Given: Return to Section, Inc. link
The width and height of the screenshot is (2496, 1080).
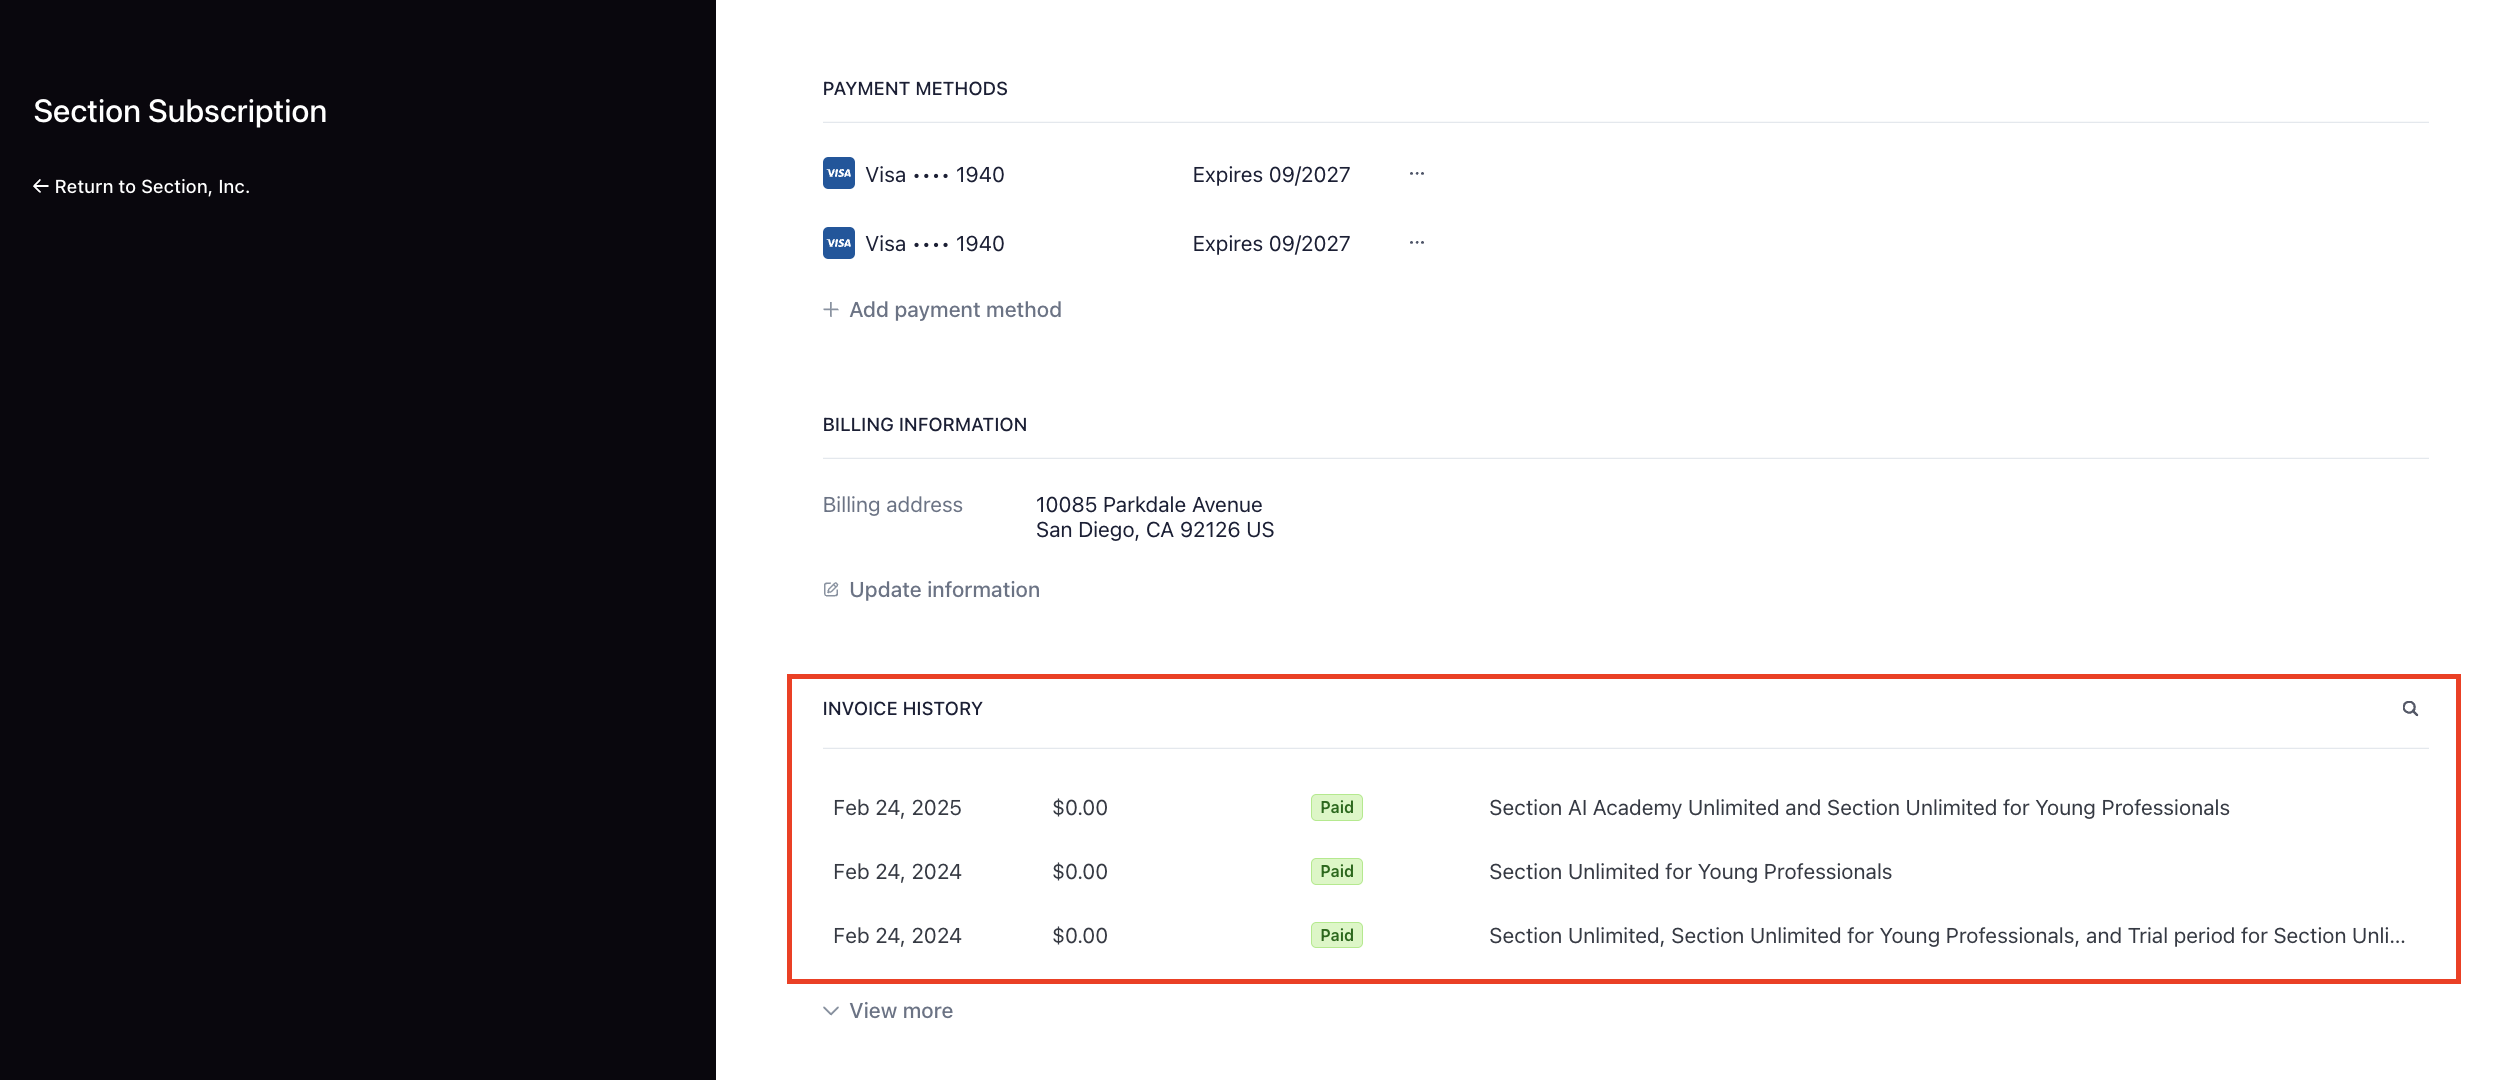Looking at the screenshot, I should [151, 187].
